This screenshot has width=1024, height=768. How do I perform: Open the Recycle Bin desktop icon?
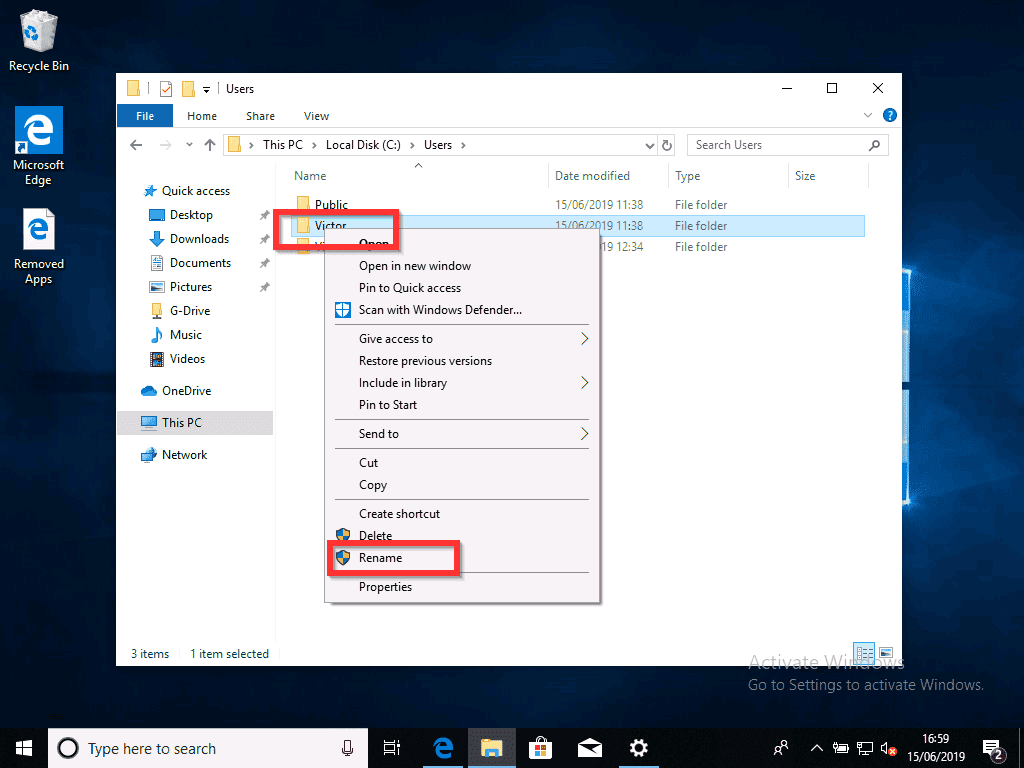point(39,42)
